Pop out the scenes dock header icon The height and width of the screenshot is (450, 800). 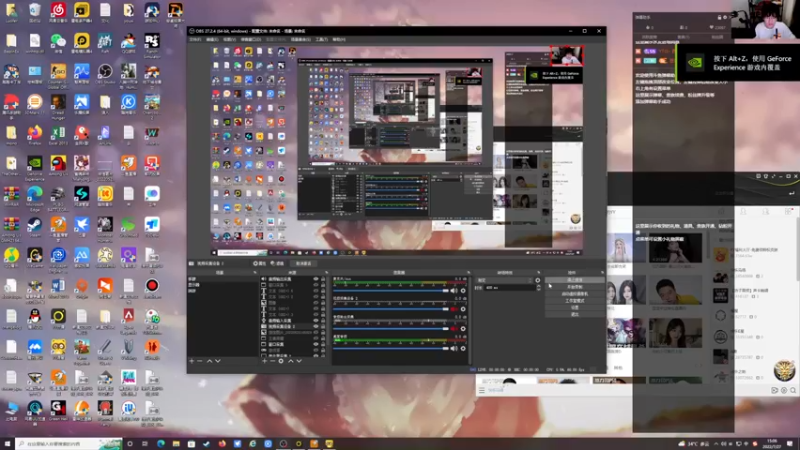coord(255,272)
